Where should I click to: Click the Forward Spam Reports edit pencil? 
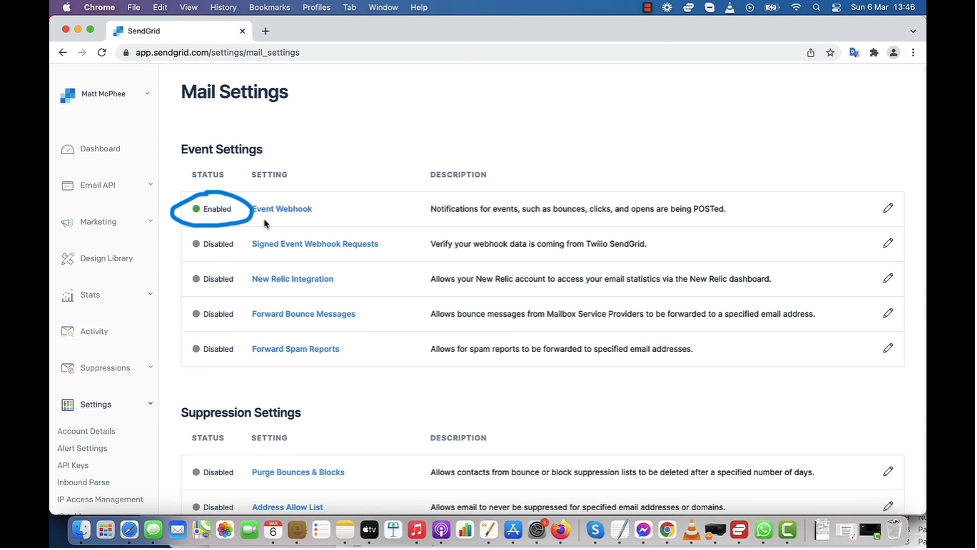pyautogui.click(x=887, y=348)
